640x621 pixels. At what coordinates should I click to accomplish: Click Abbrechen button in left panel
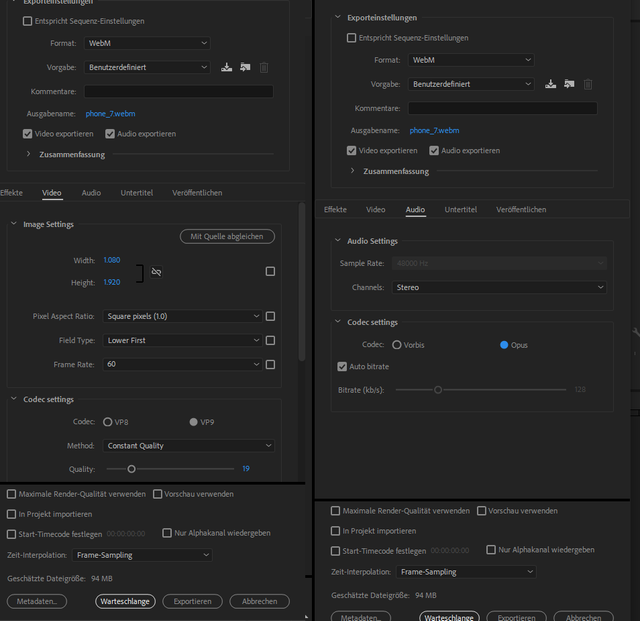pyautogui.click(x=260, y=601)
